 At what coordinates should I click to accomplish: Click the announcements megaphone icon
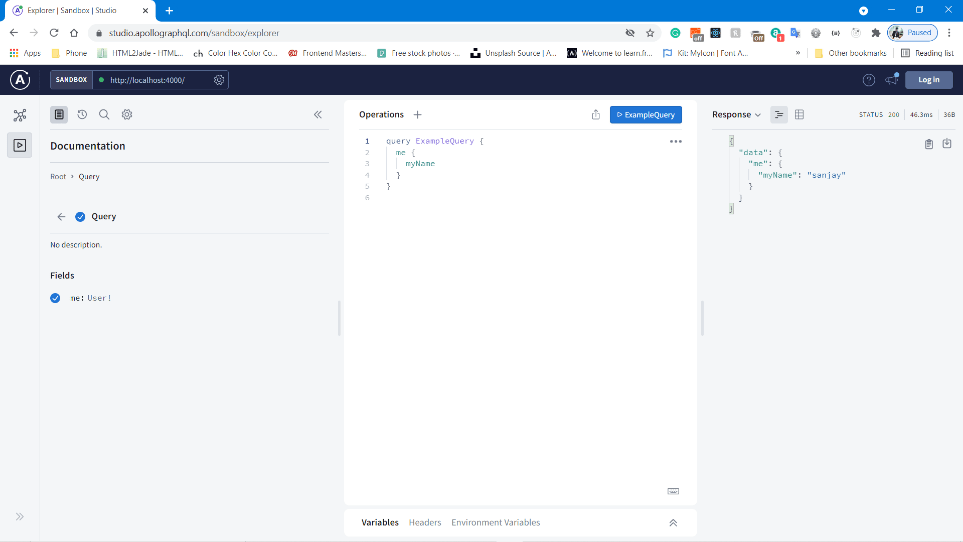891,80
